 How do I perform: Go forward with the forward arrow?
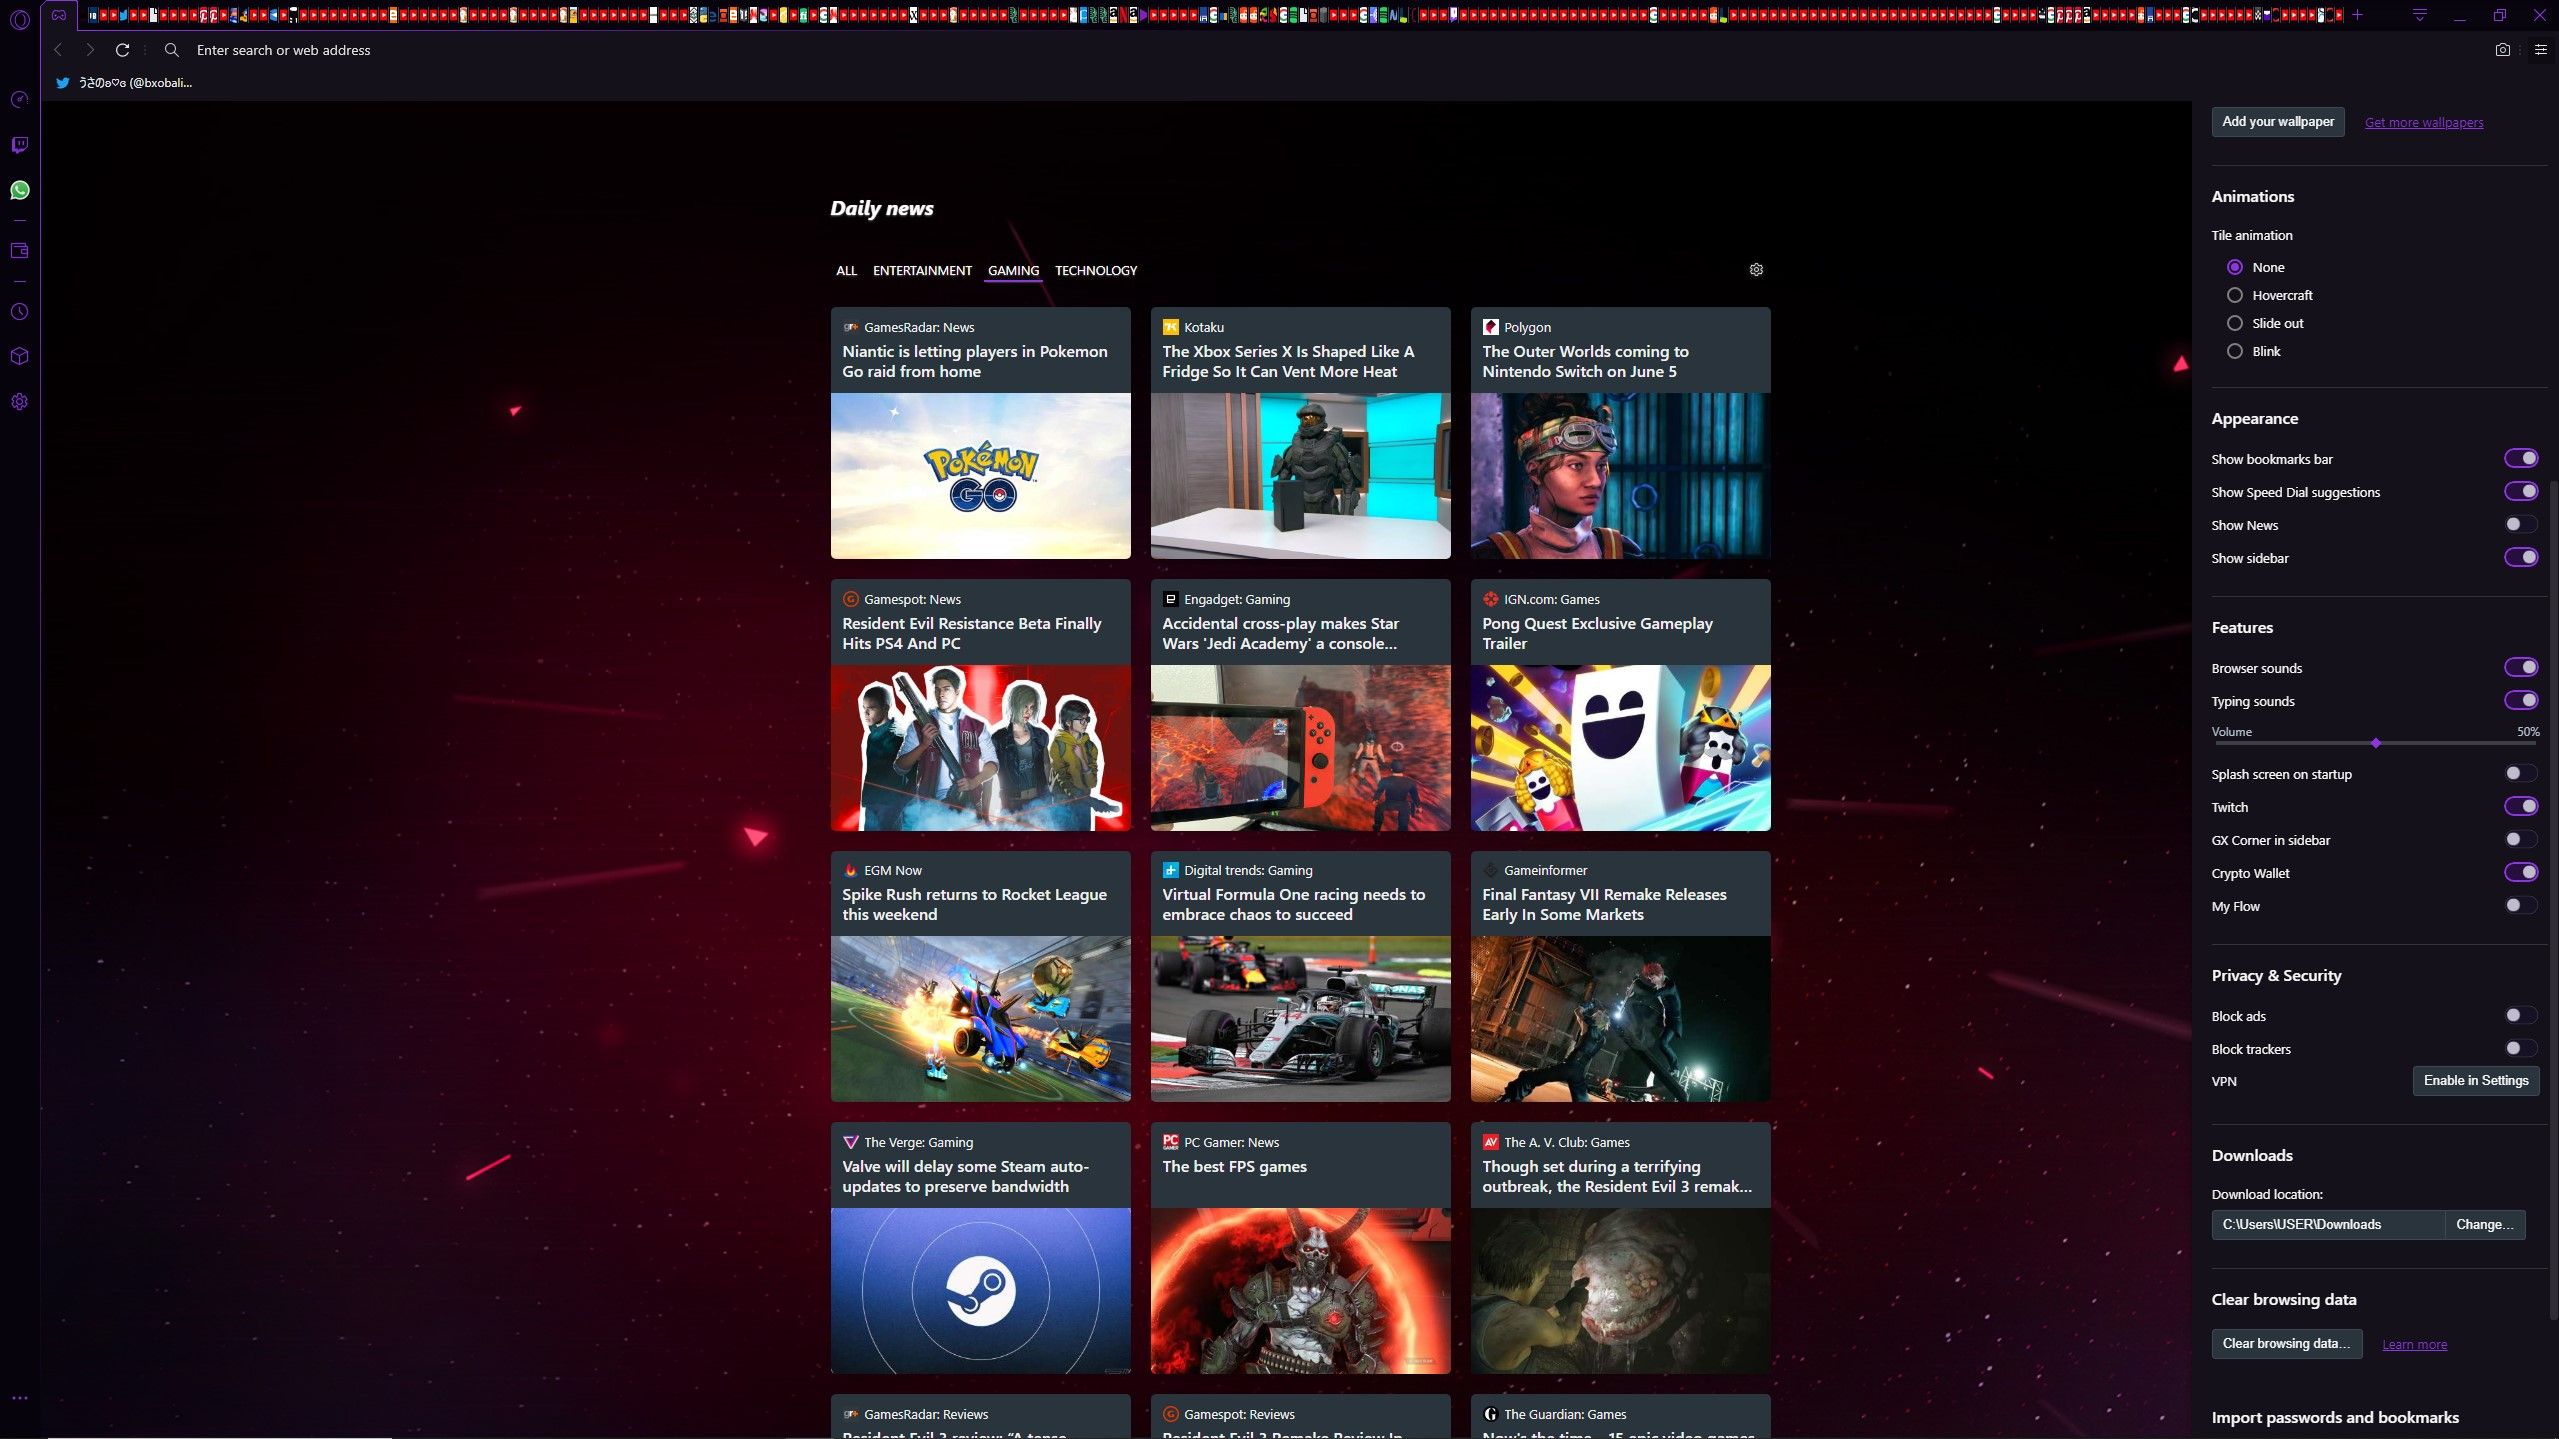tap(90, 50)
